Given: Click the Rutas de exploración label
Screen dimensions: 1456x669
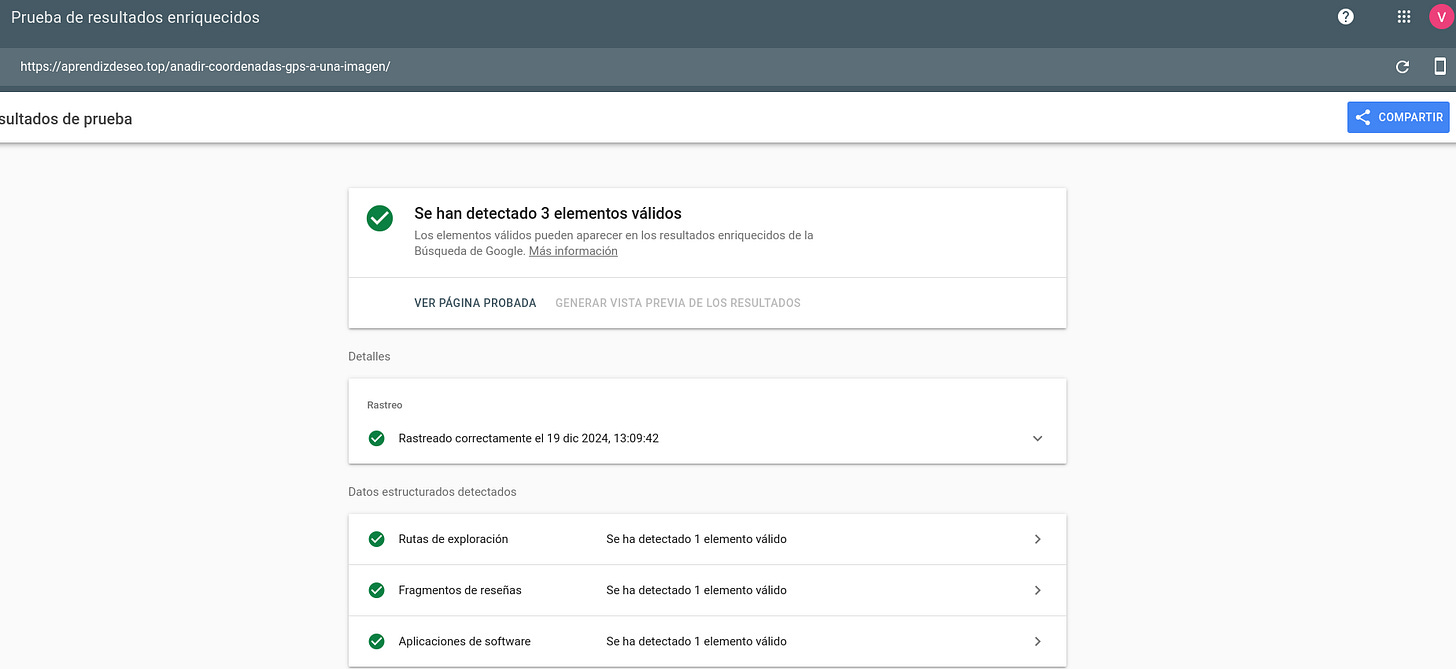Looking at the screenshot, I should (453, 539).
